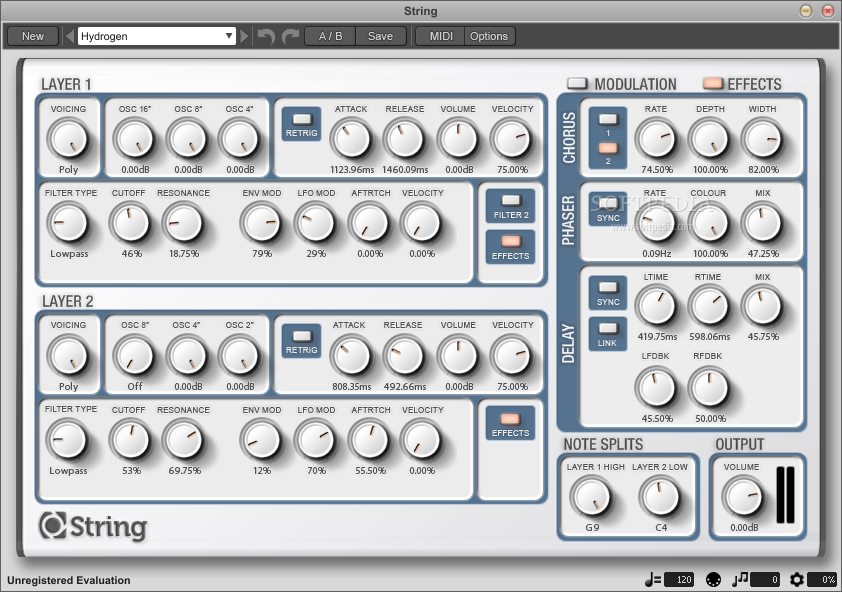Click Layer 1 OSC 16" knob
Image resolution: width=842 pixels, height=592 pixels.
(x=134, y=139)
